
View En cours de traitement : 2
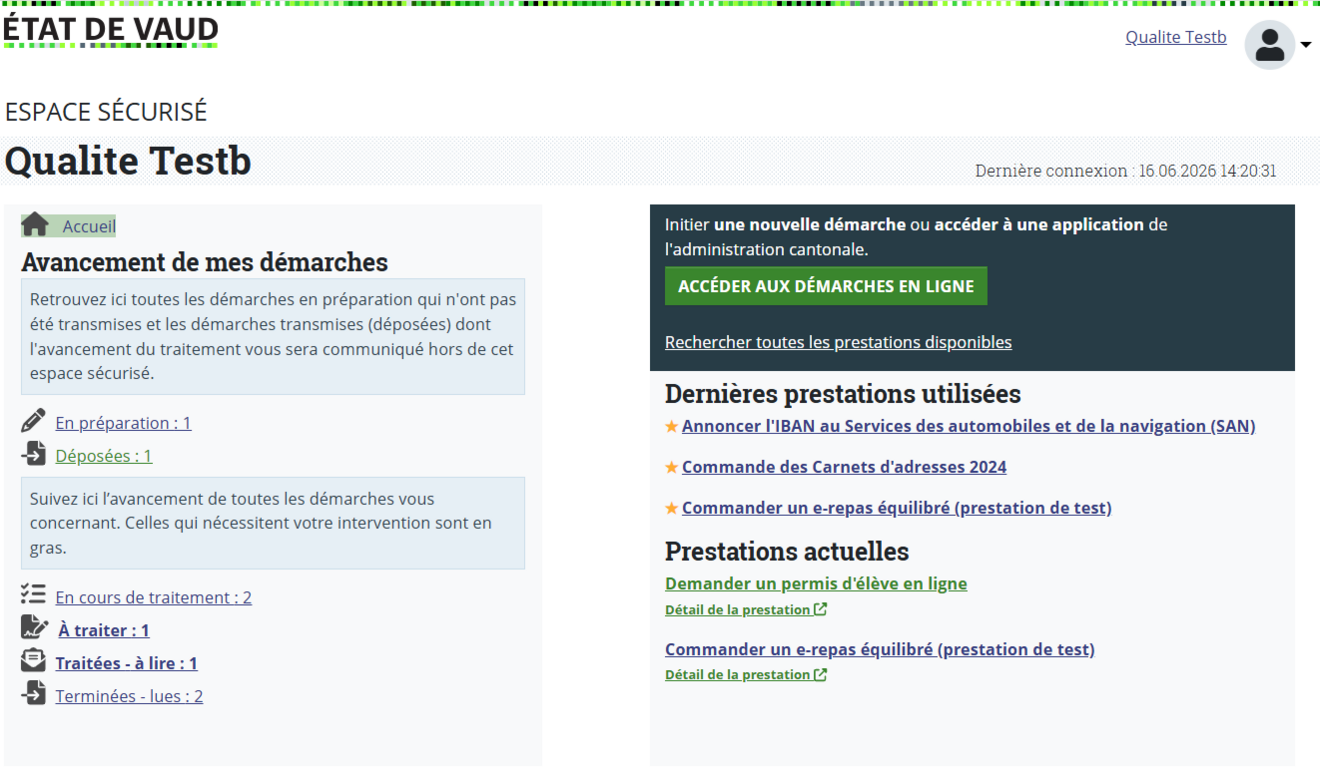click(x=153, y=598)
